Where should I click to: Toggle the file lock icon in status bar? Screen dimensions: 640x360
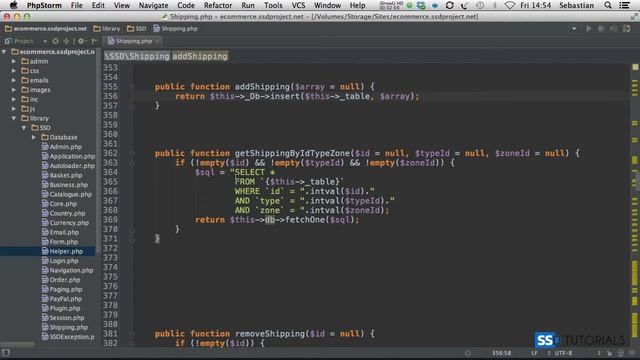pos(609,353)
